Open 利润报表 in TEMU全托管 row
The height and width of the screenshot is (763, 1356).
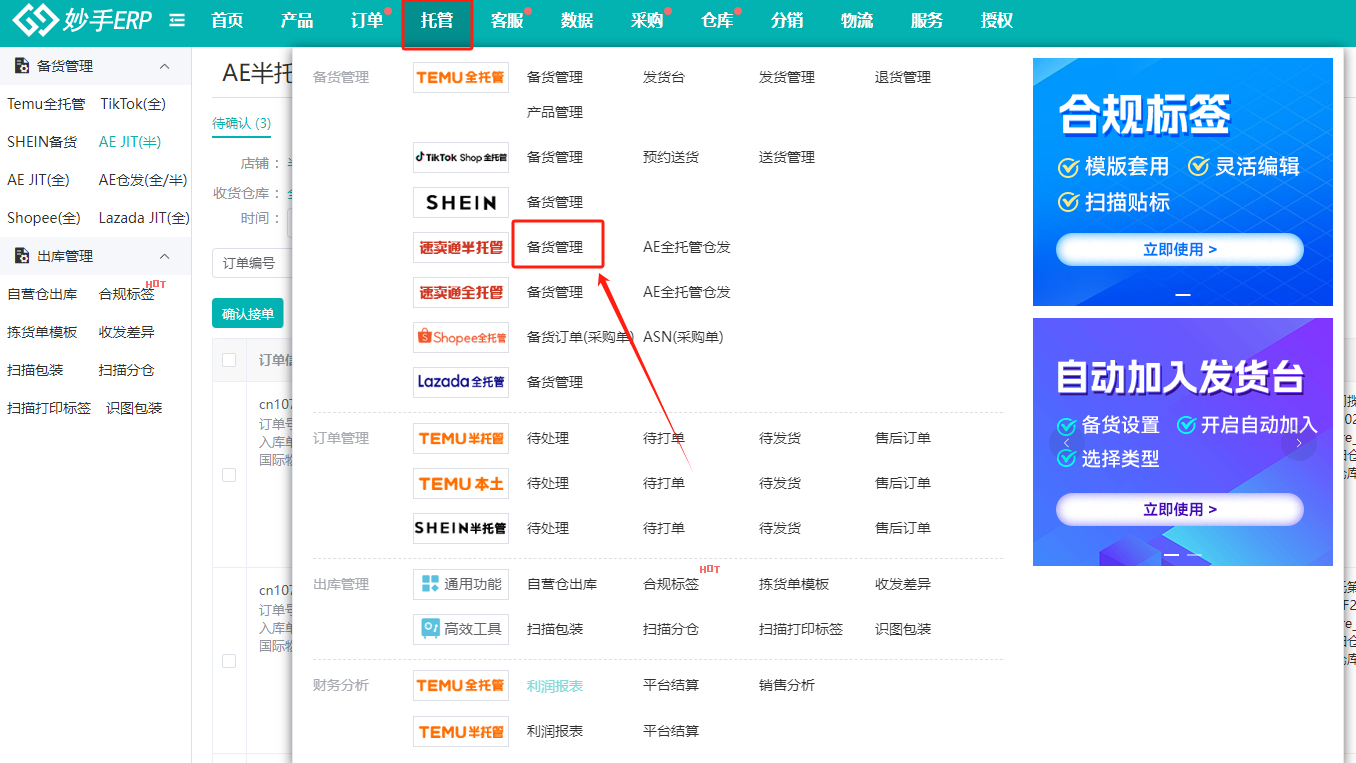pyautogui.click(x=555, y=685)
